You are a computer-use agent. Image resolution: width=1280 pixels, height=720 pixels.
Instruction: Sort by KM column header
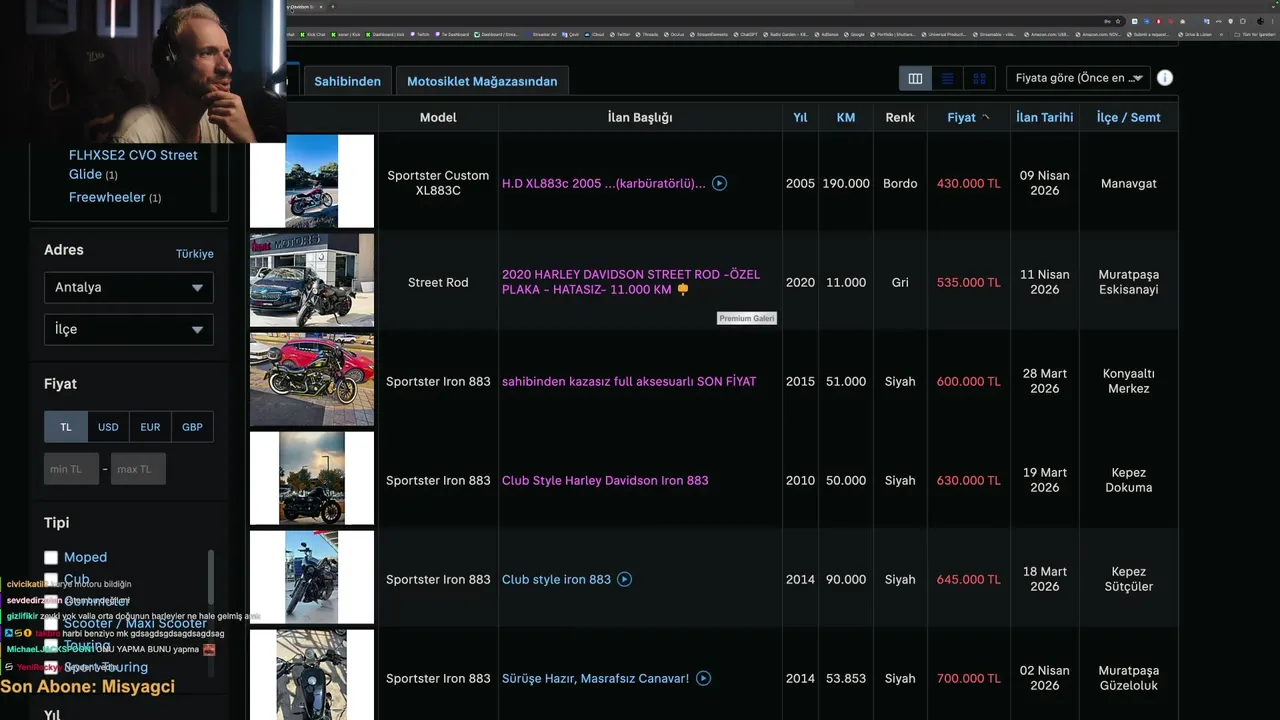click(x=846, y=117)
